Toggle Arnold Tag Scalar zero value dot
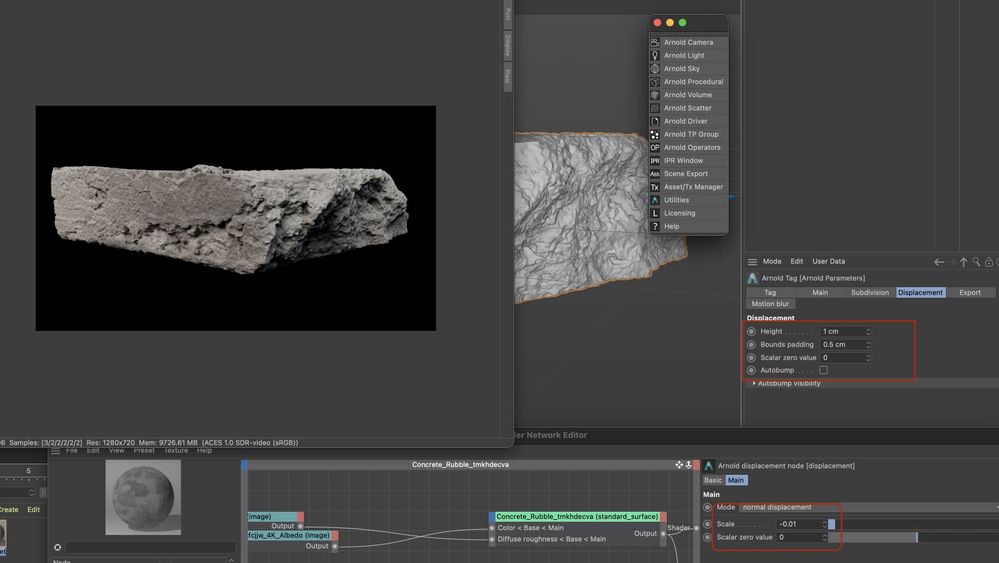 (x=751, y=358)
